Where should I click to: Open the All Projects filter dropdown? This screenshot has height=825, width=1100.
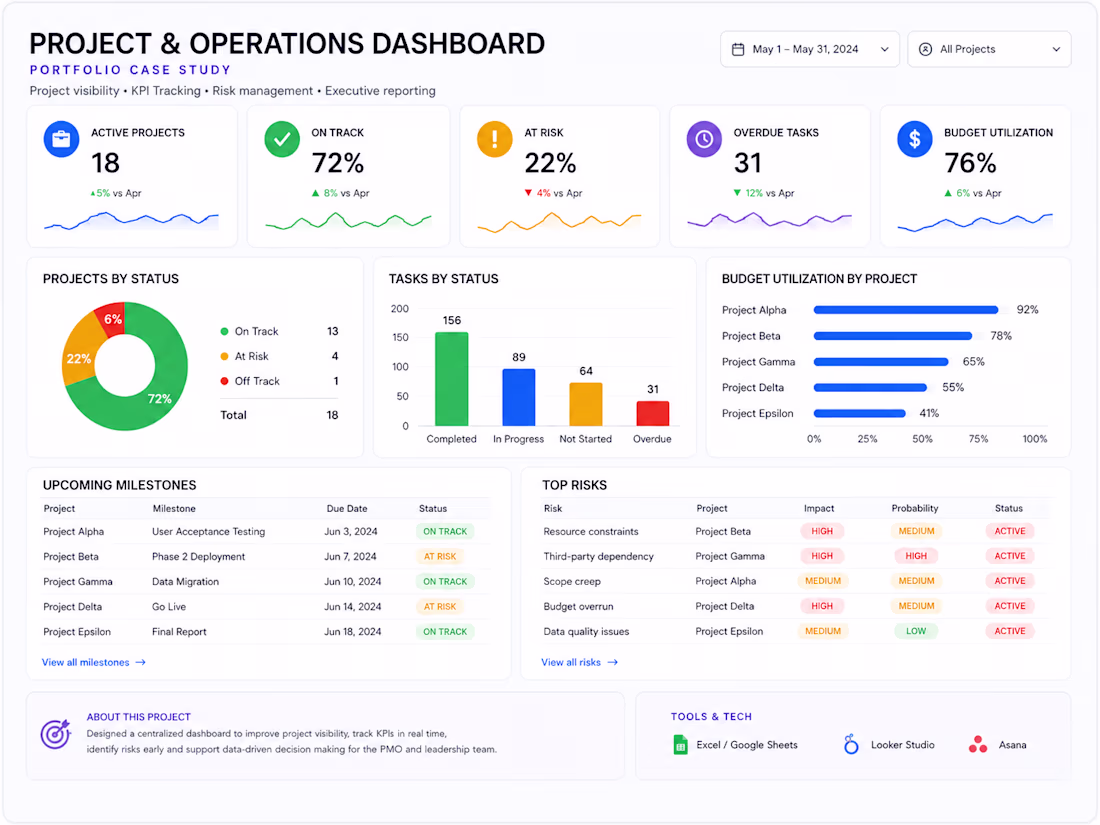pos(989,49)
